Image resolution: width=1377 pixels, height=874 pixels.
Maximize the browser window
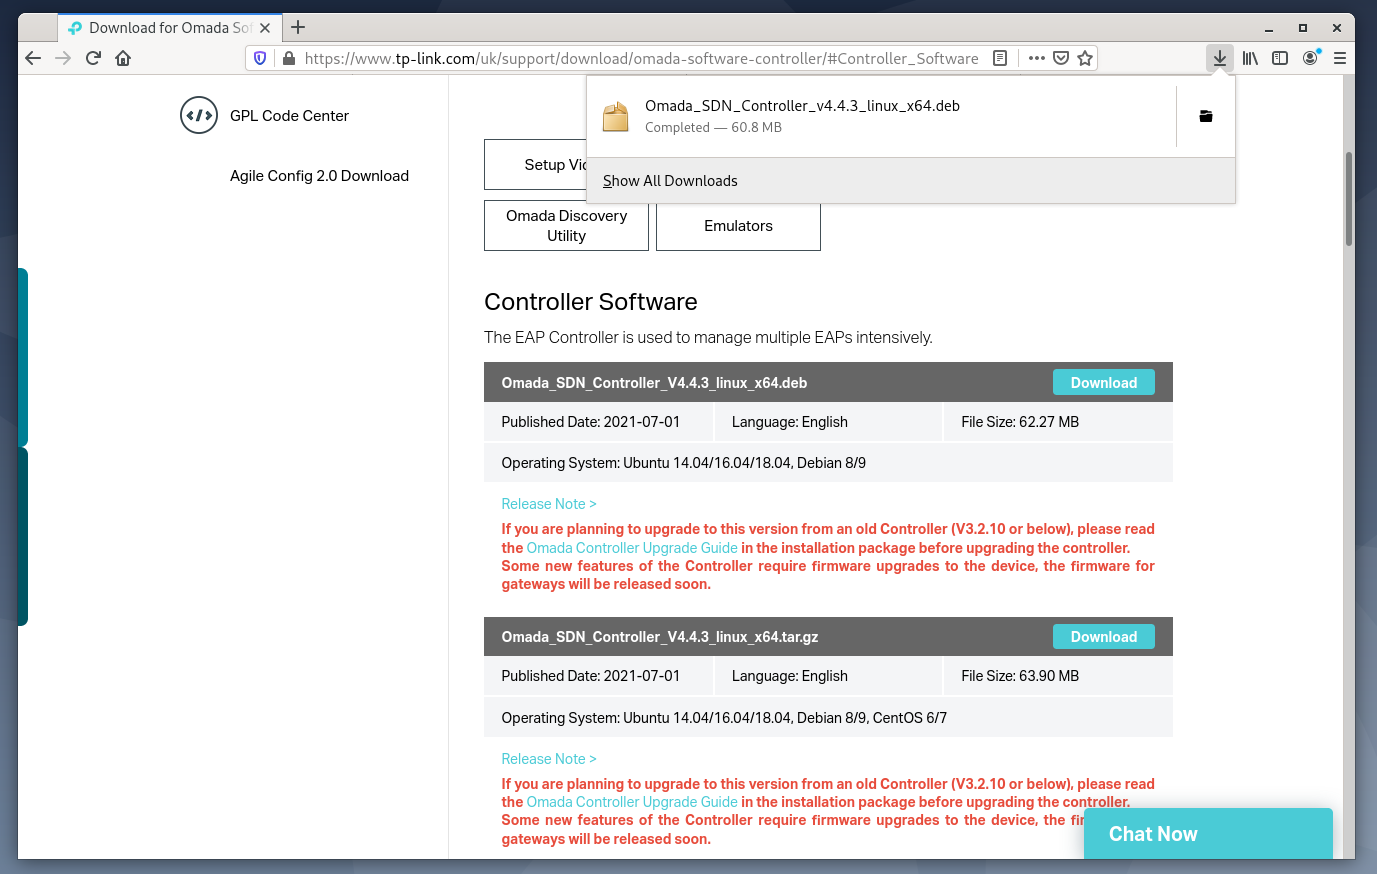(x=1303, y=28)
